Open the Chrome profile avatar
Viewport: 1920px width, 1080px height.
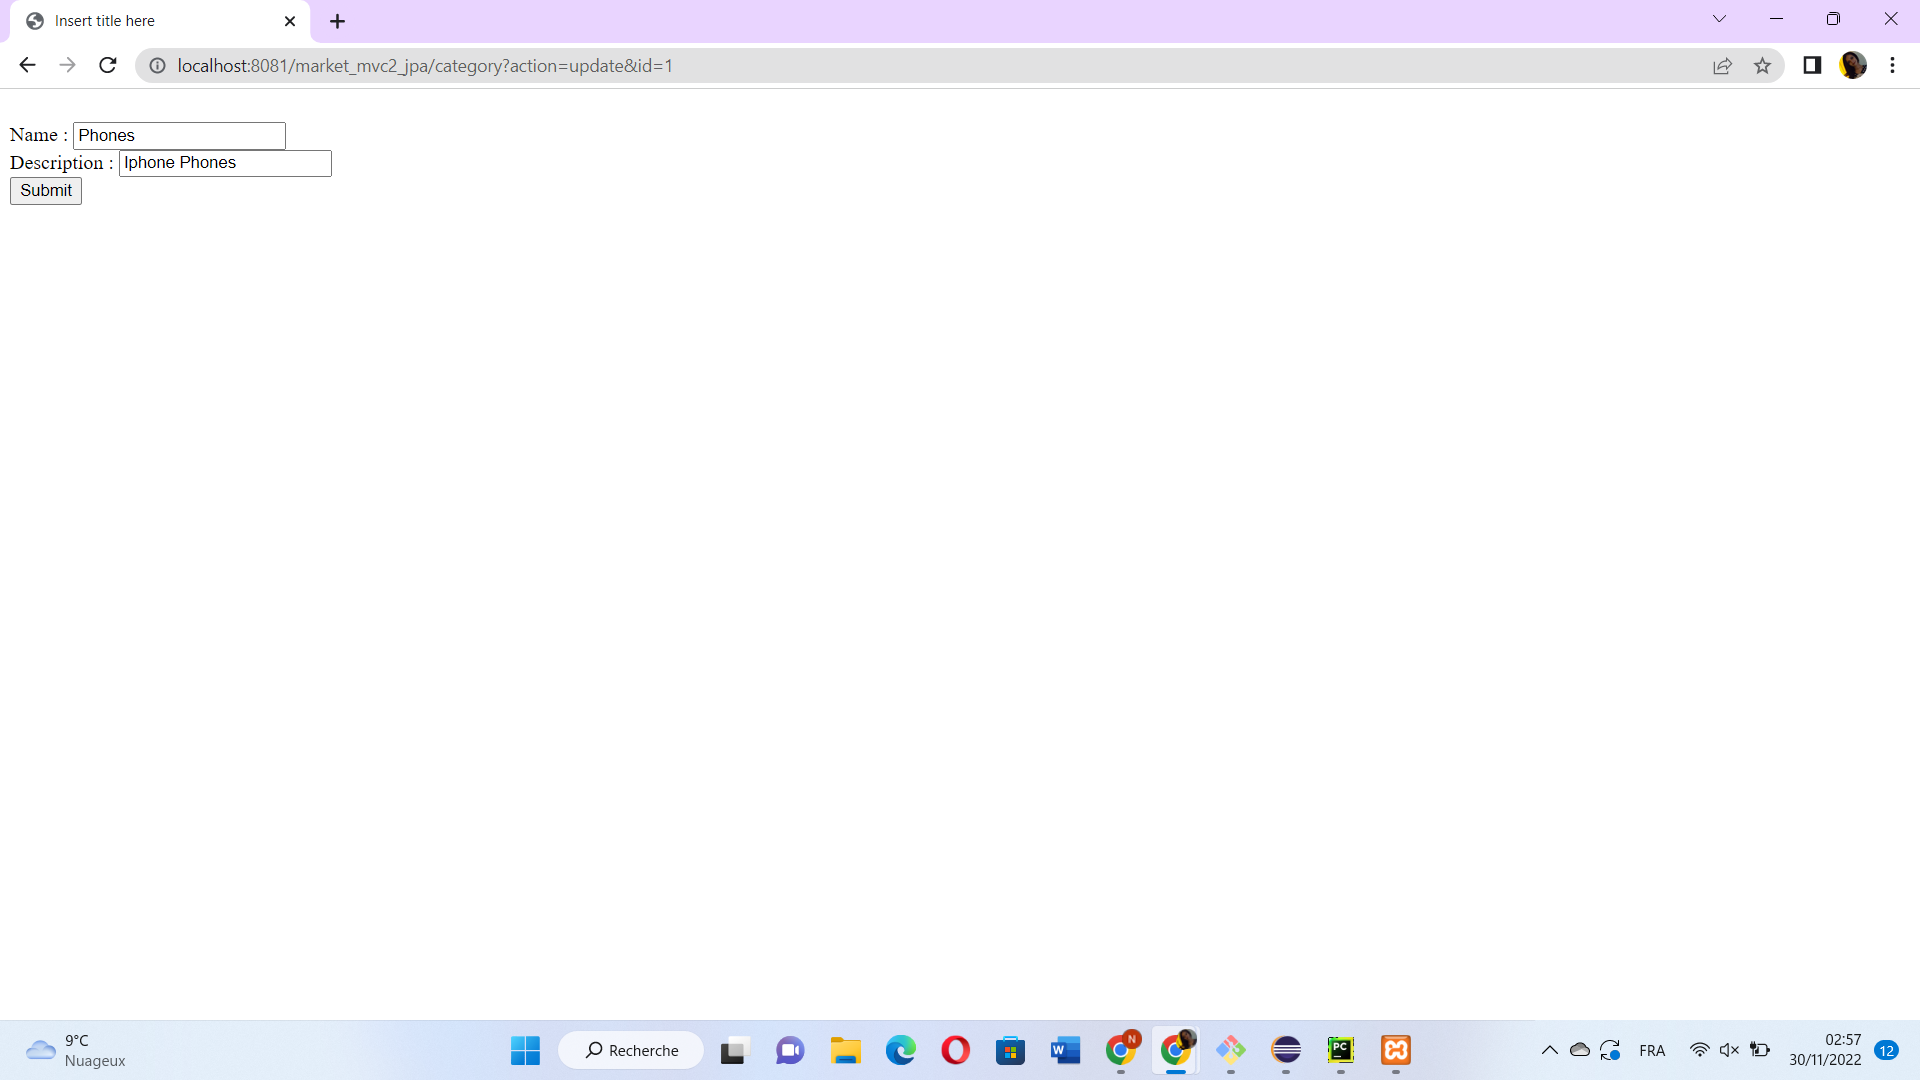click(x=1852, y=66)
